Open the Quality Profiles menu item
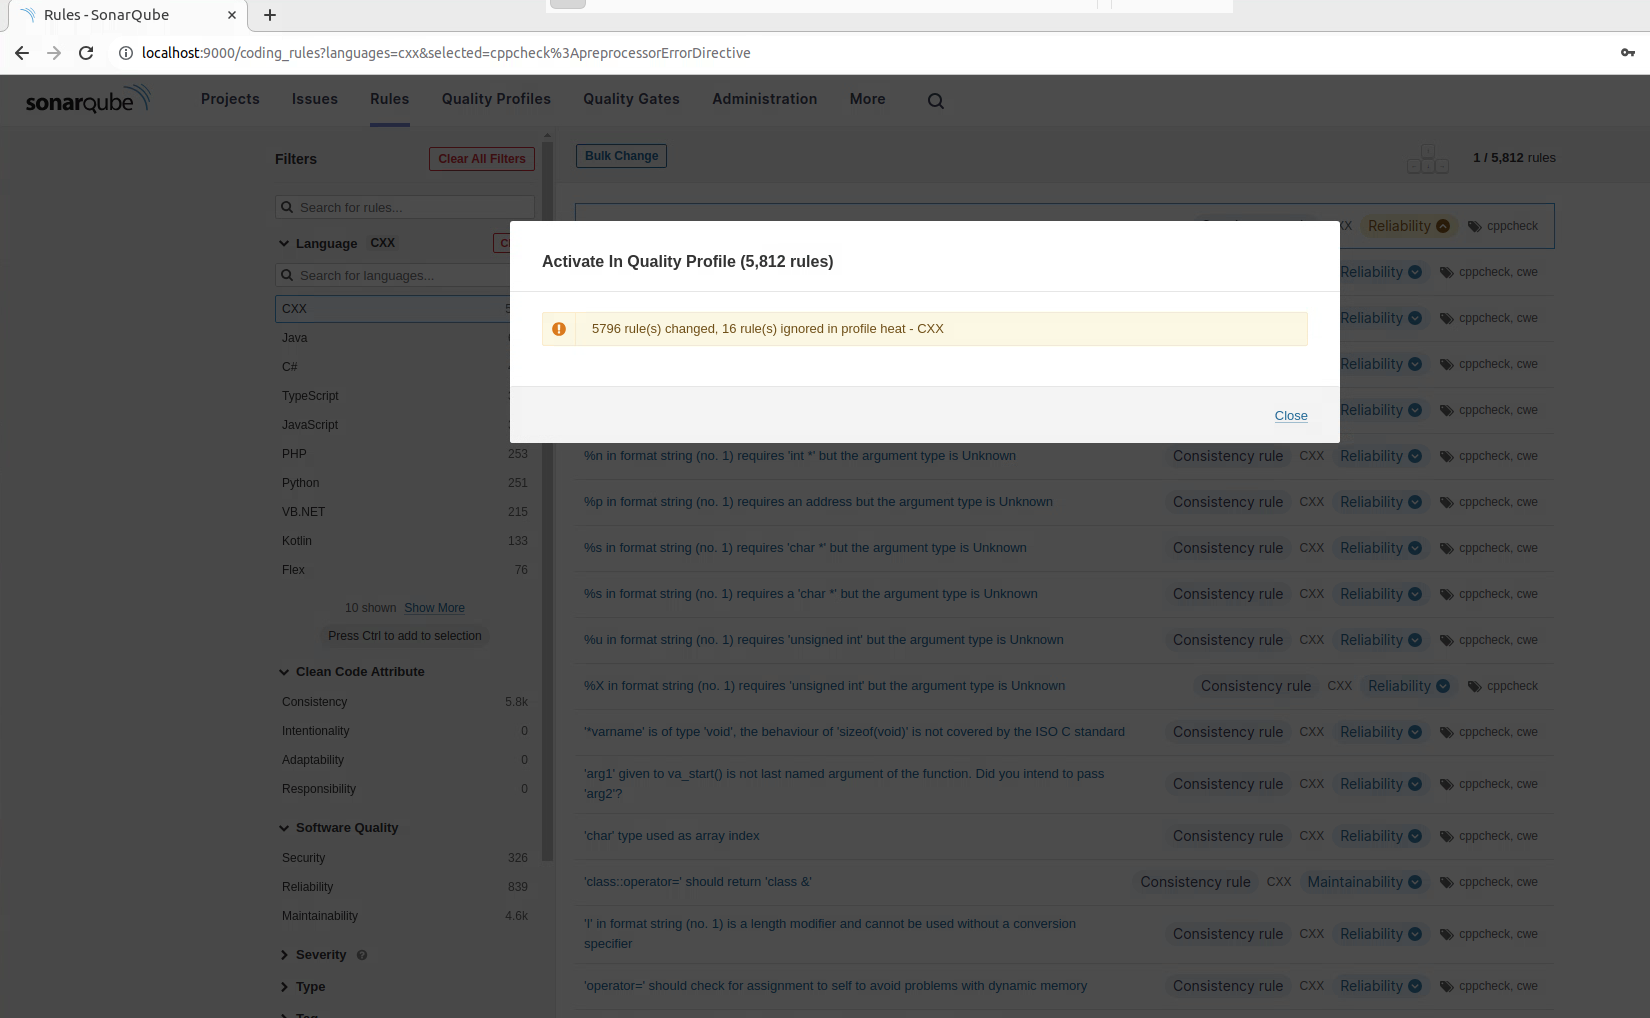This screenshot has width=1650, height=1018. (496, 99)
